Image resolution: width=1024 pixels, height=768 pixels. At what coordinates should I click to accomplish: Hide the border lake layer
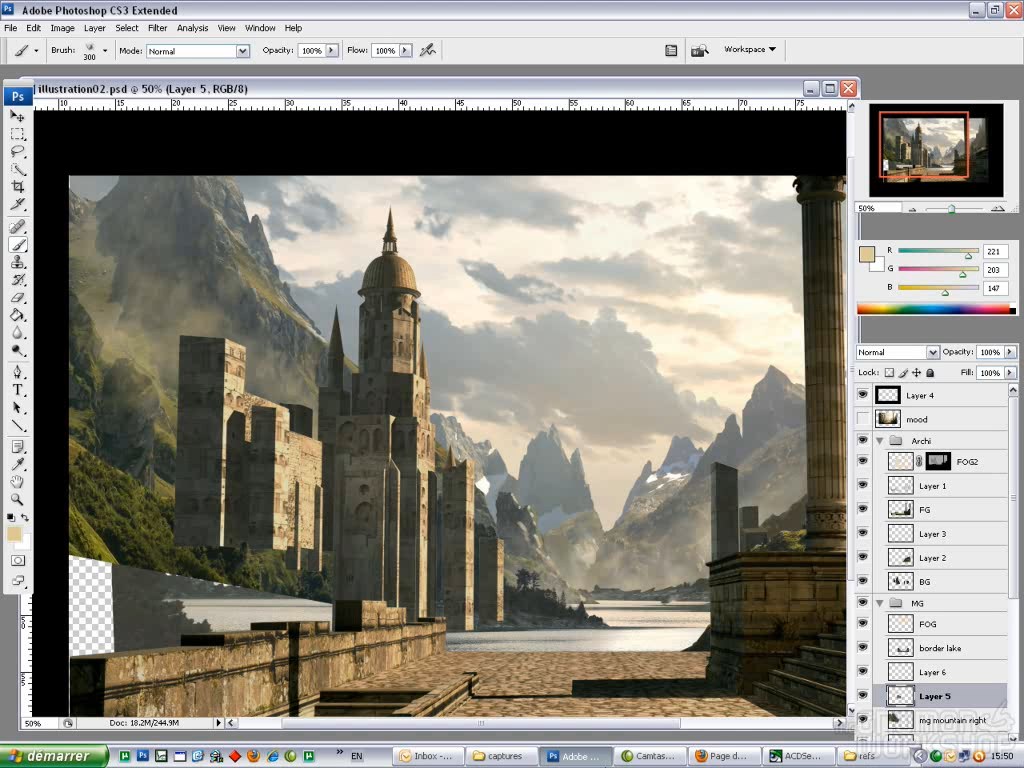863,648
